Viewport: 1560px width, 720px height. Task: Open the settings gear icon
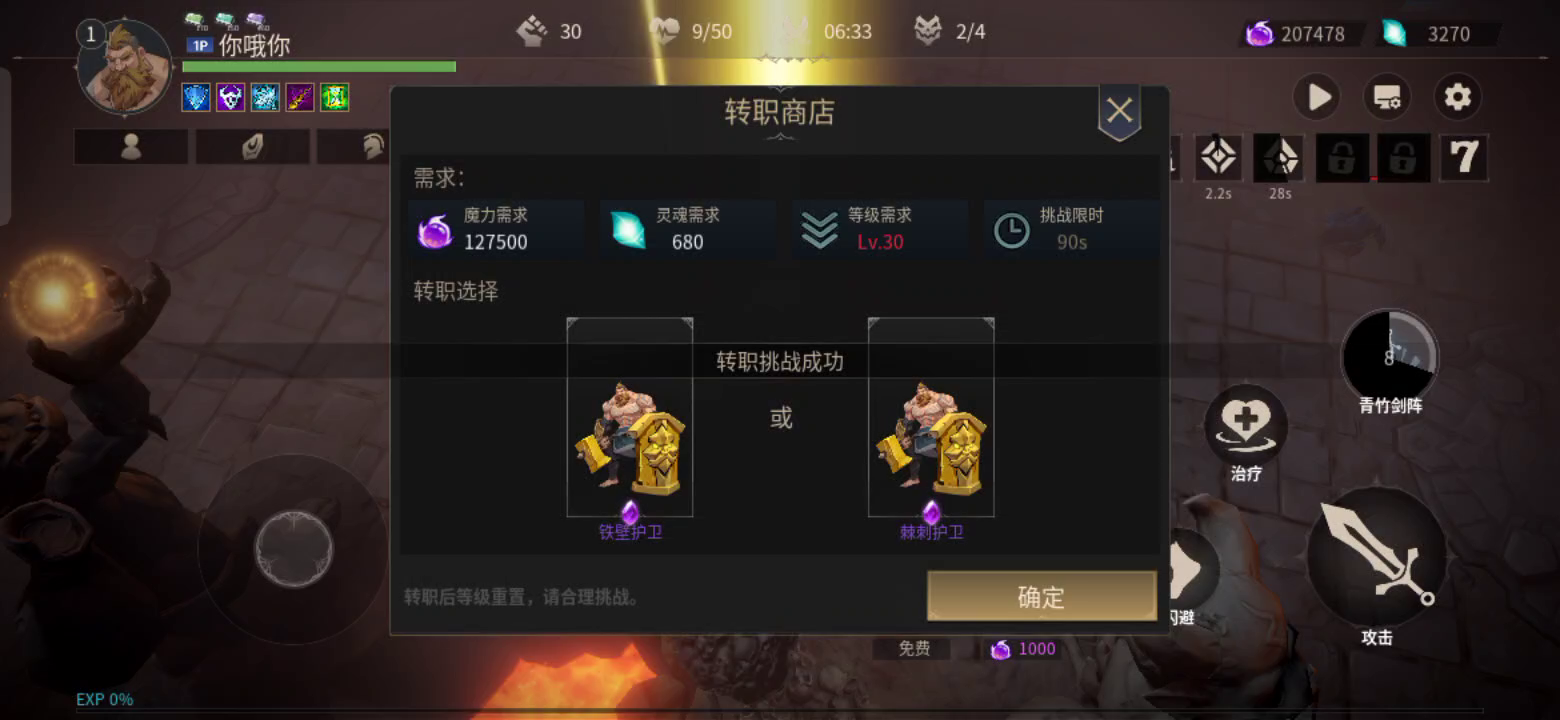tap(1457, 97)
